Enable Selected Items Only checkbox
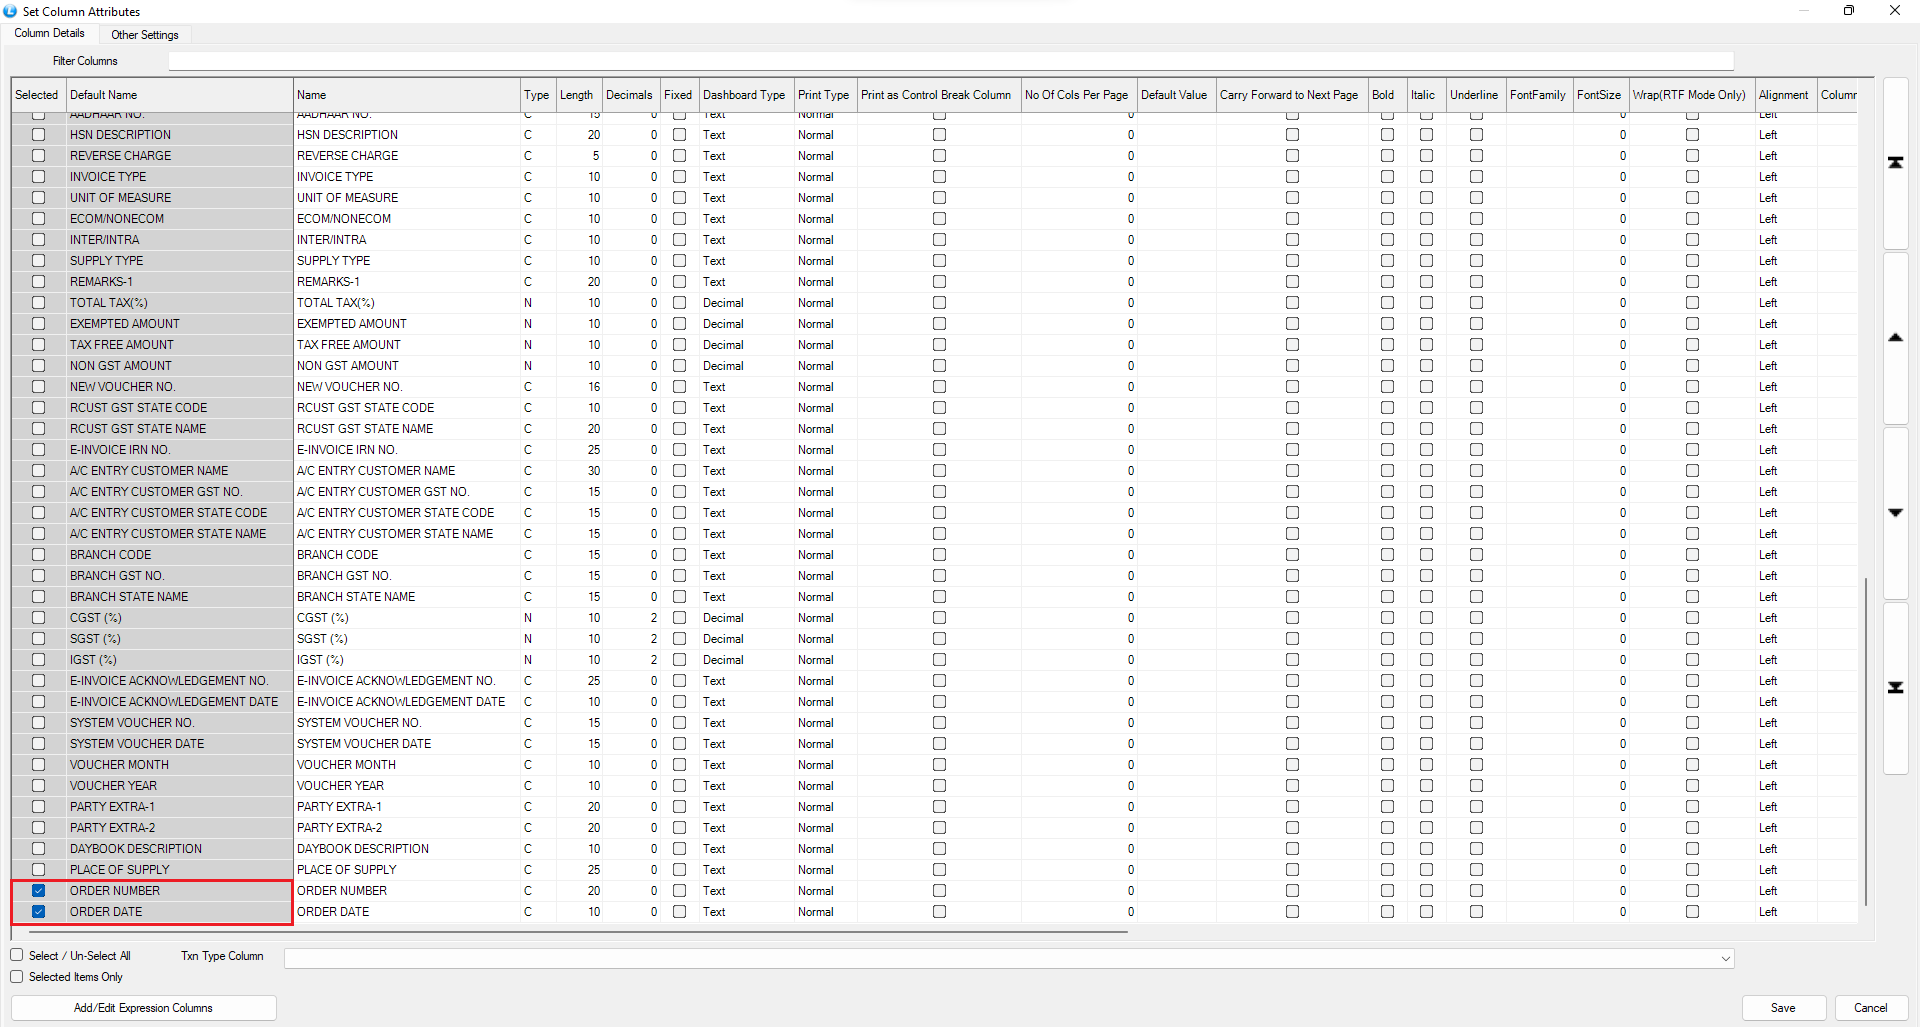The width and height of the screenshot is (1920, 1027). click(x=17, y=977)
